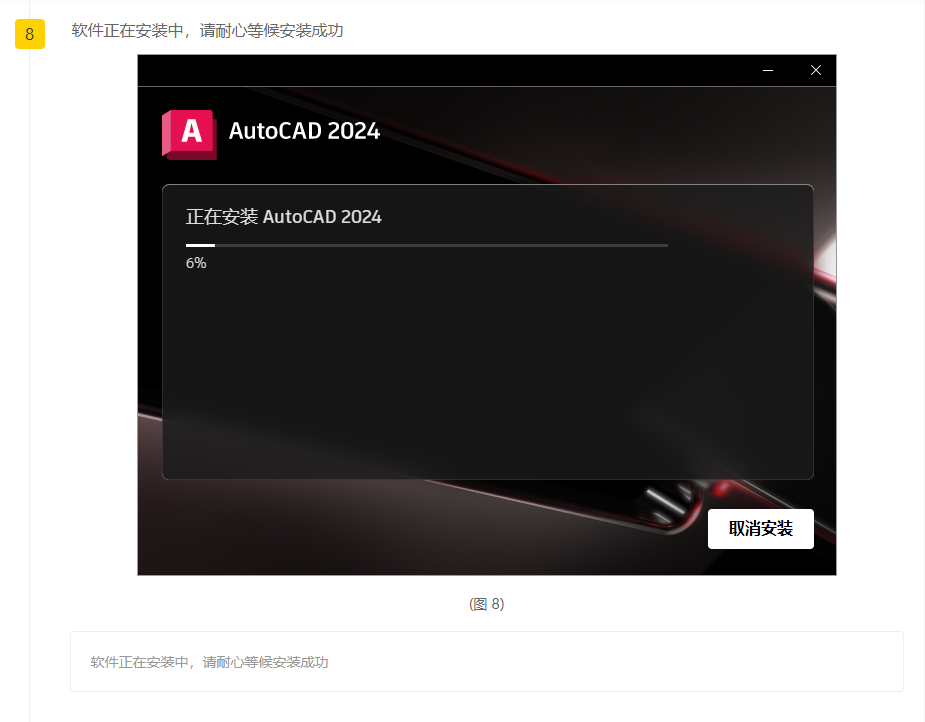Click the AutoCAD 2024 title beside the logo

coord(304,131)
